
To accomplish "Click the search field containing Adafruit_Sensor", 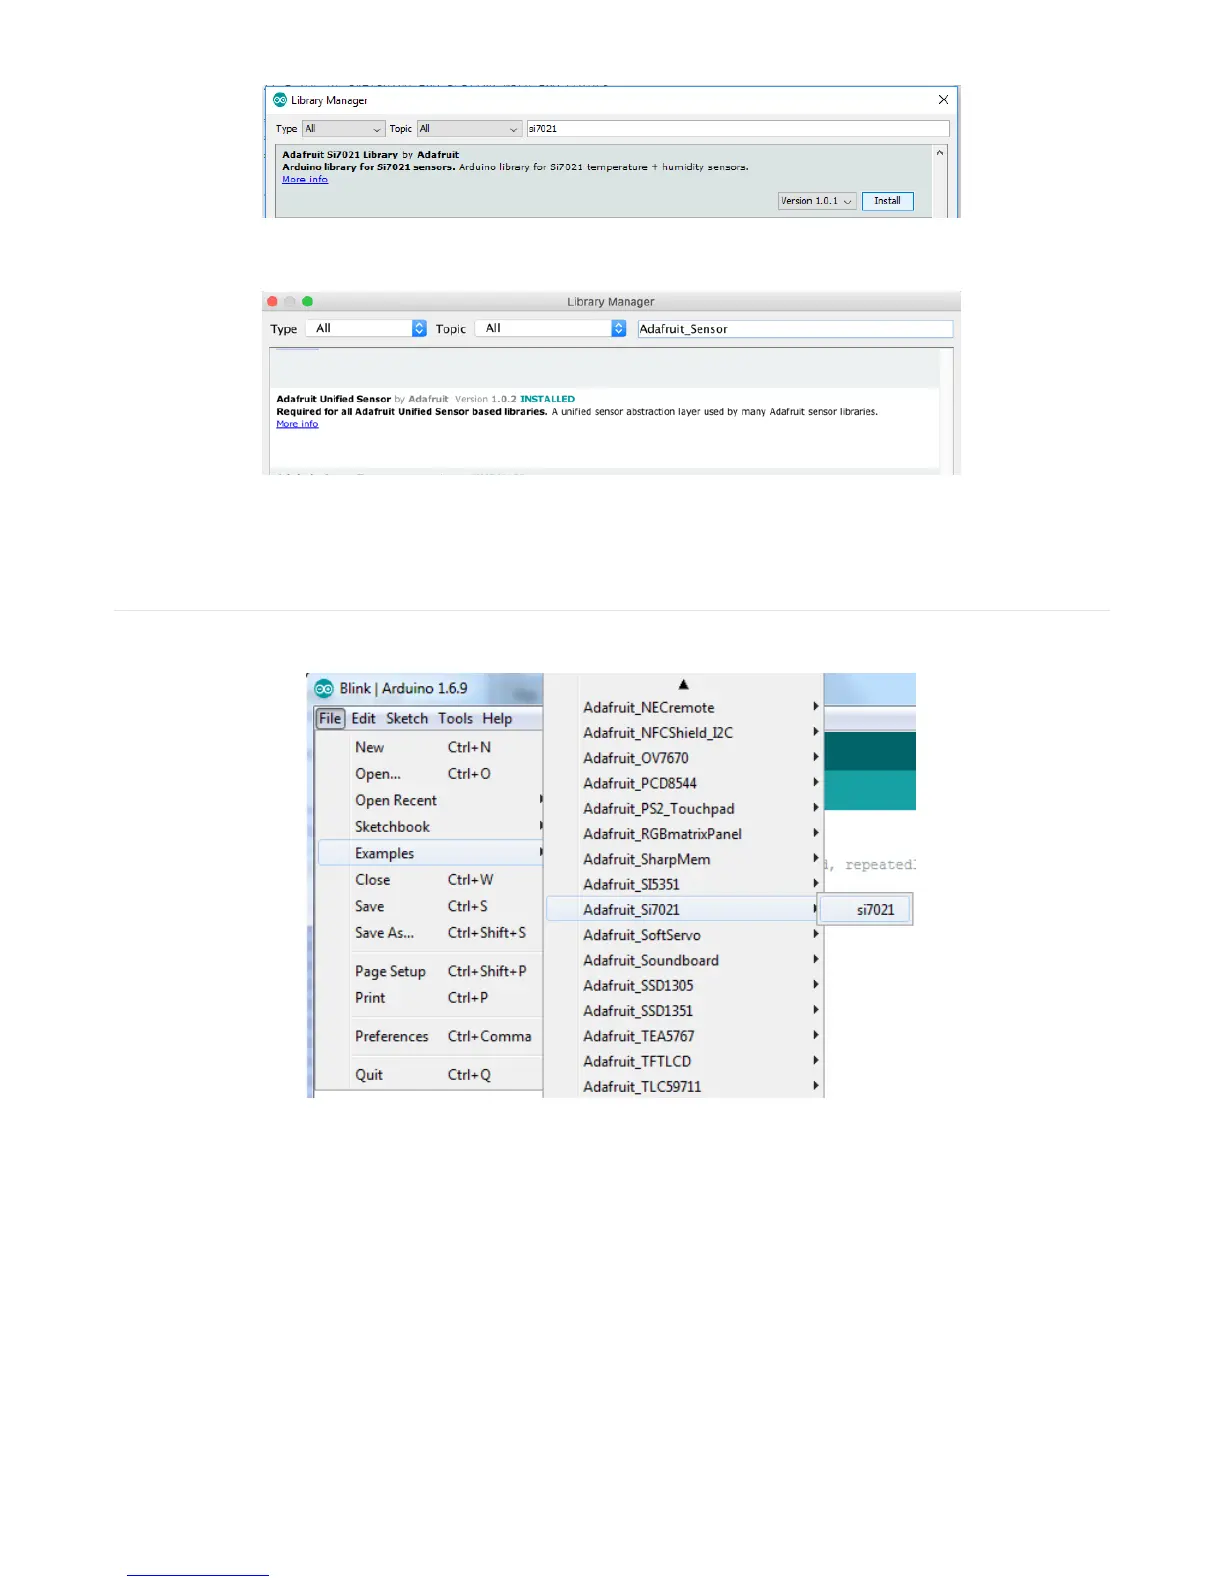I will point(795,328).
